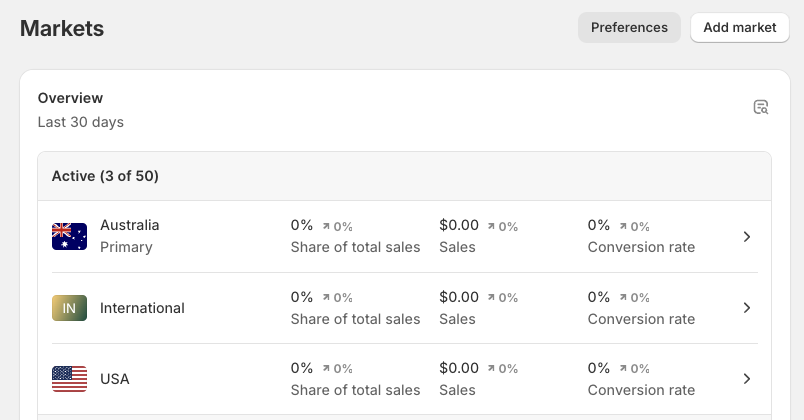This screenshot has height=420, width=804.
Task: Click the Active (3 of 50) header
Action: [x=105, y=176]
